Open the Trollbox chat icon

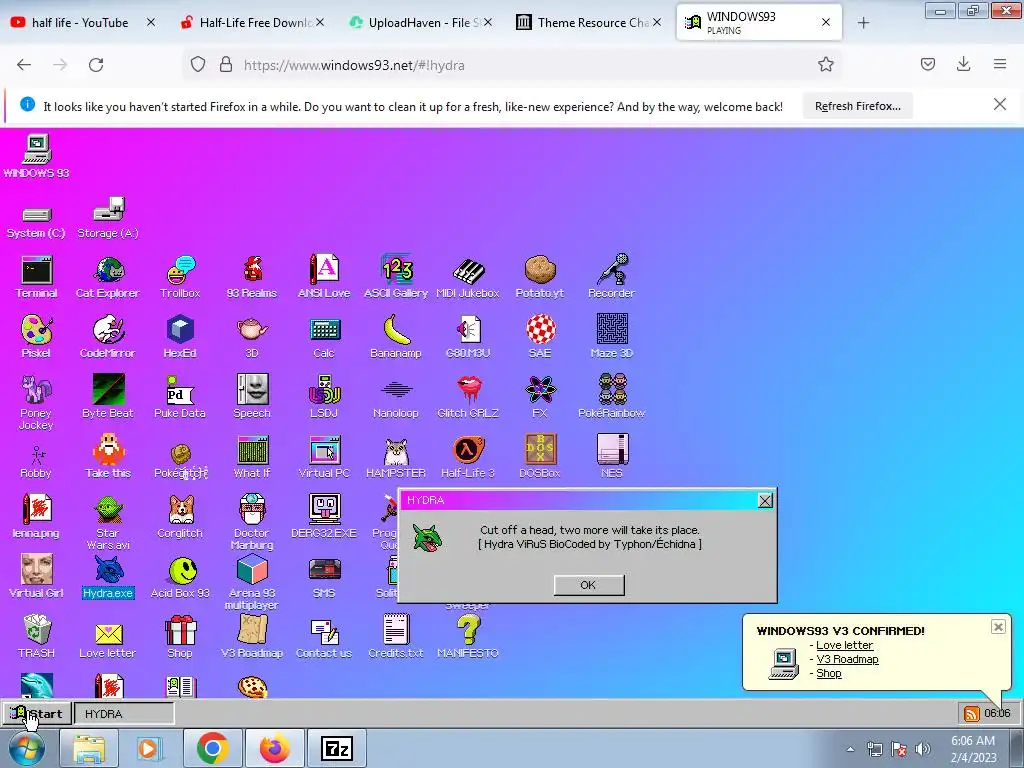point(180,277)
